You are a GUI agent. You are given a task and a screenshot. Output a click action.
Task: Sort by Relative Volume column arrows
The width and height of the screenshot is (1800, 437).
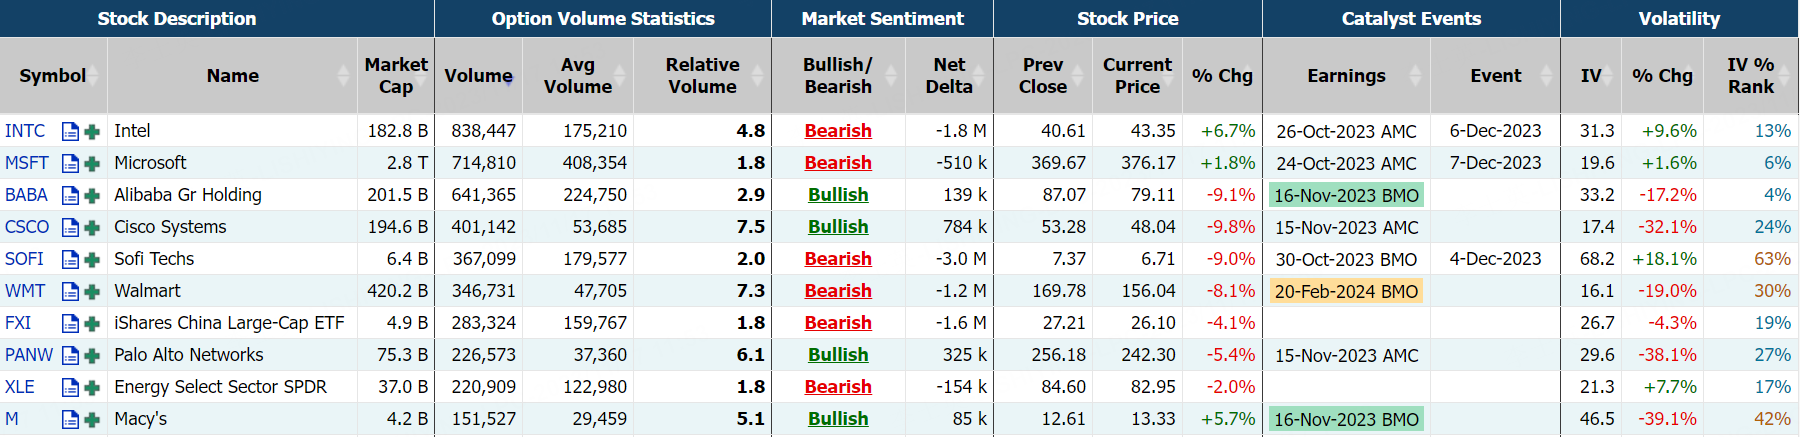pos(757,76)
